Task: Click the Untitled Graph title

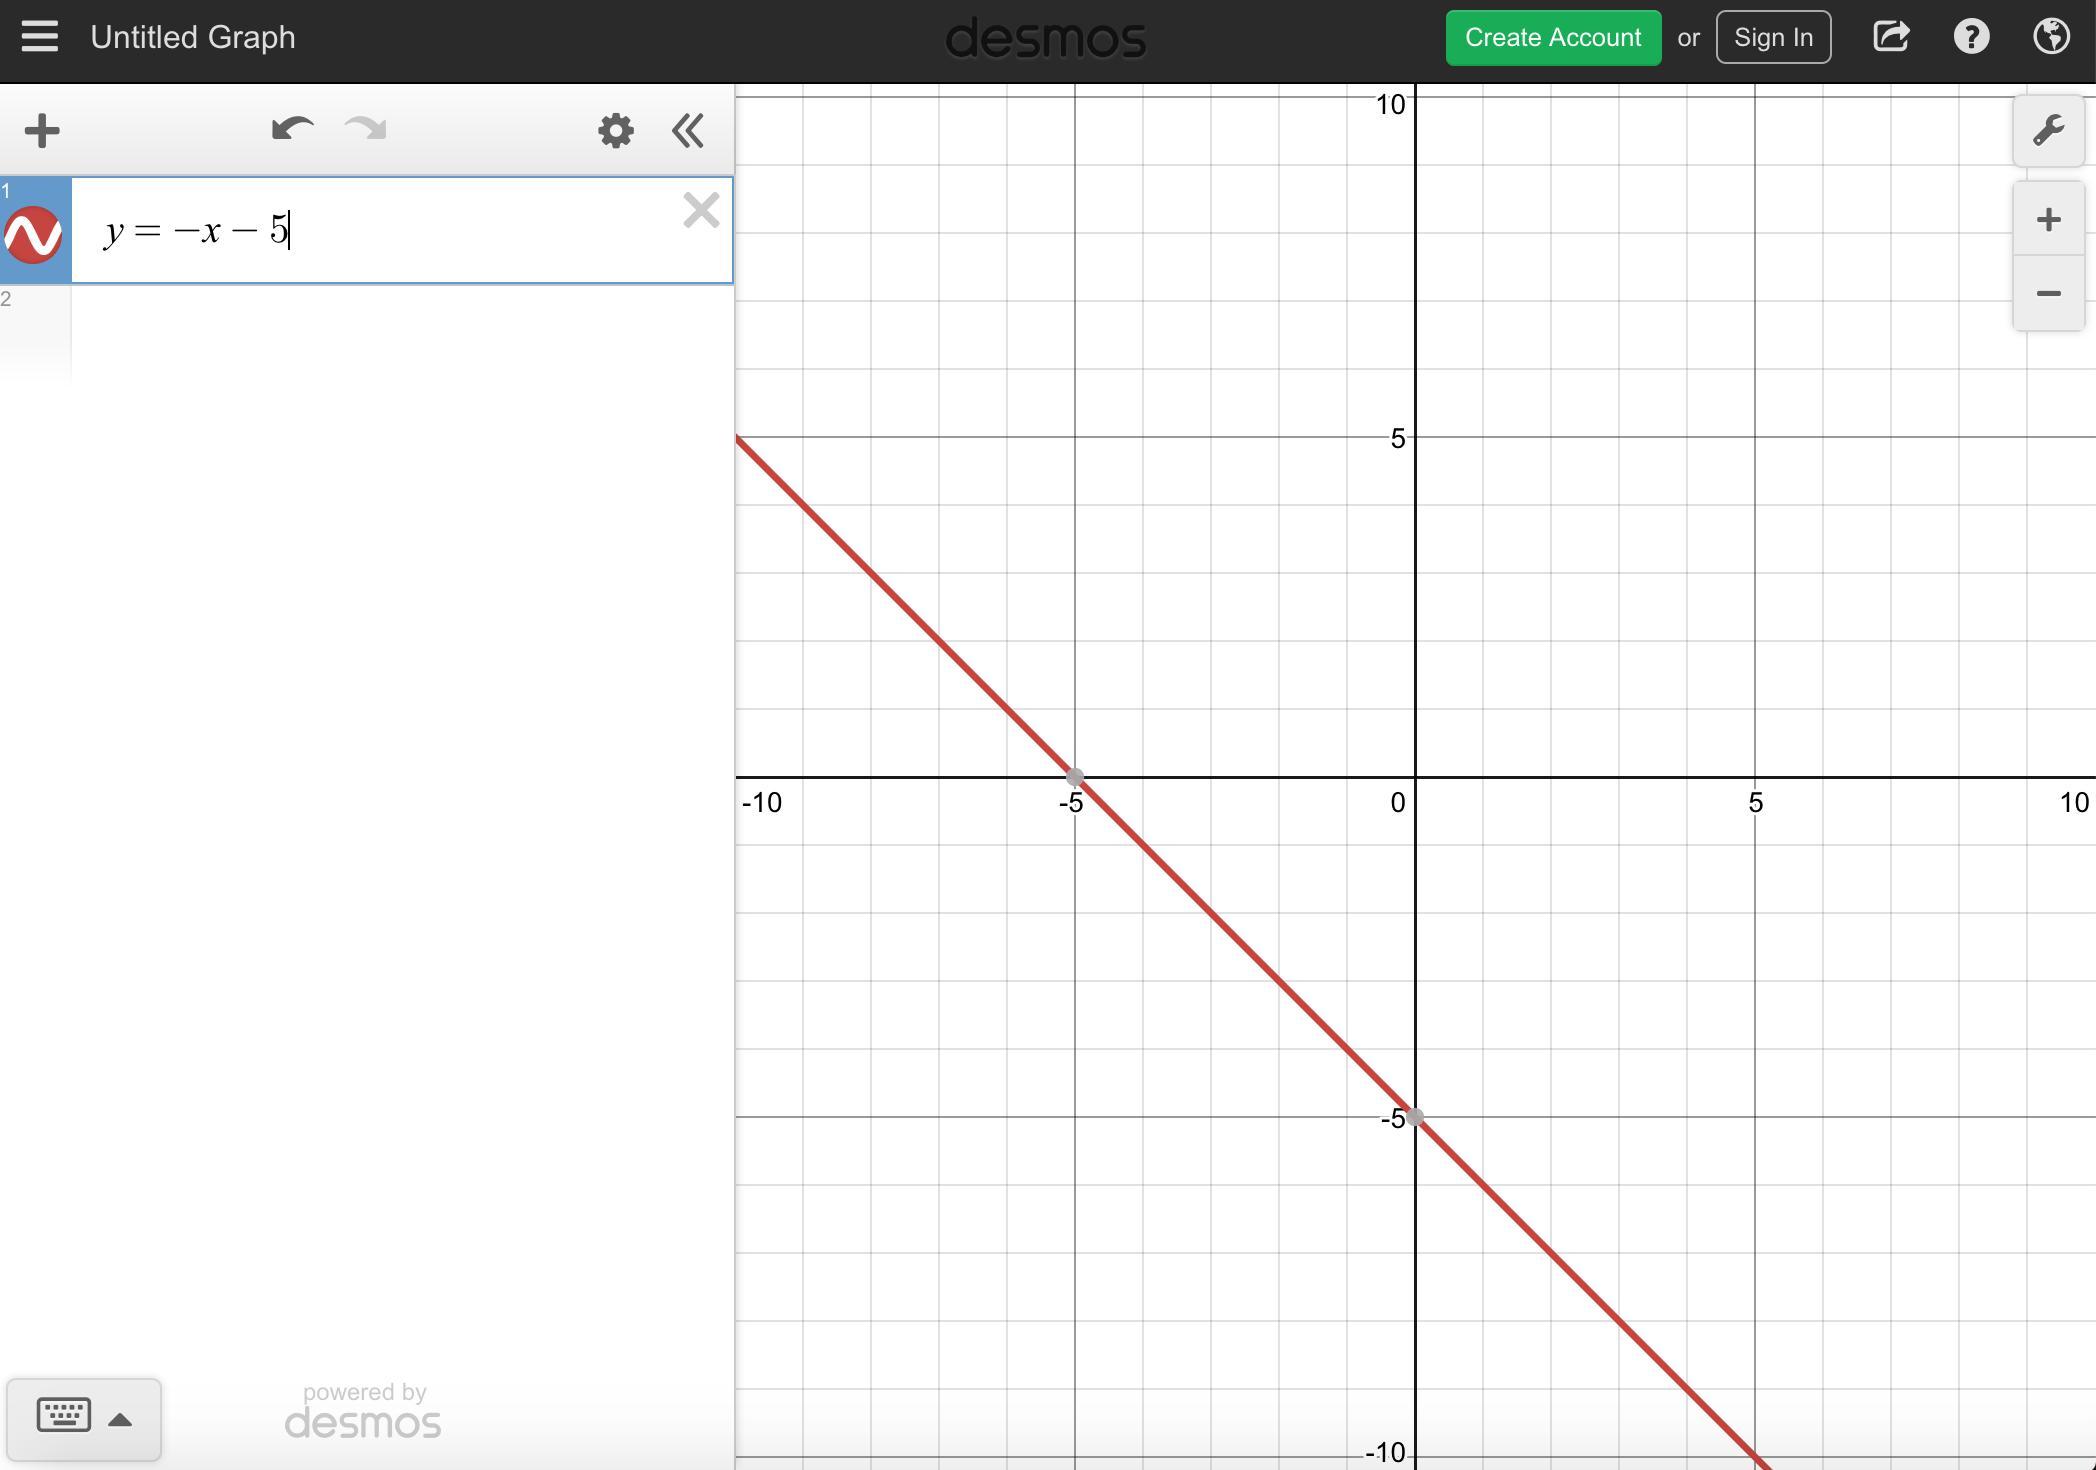Action: [x=193, y=38]
